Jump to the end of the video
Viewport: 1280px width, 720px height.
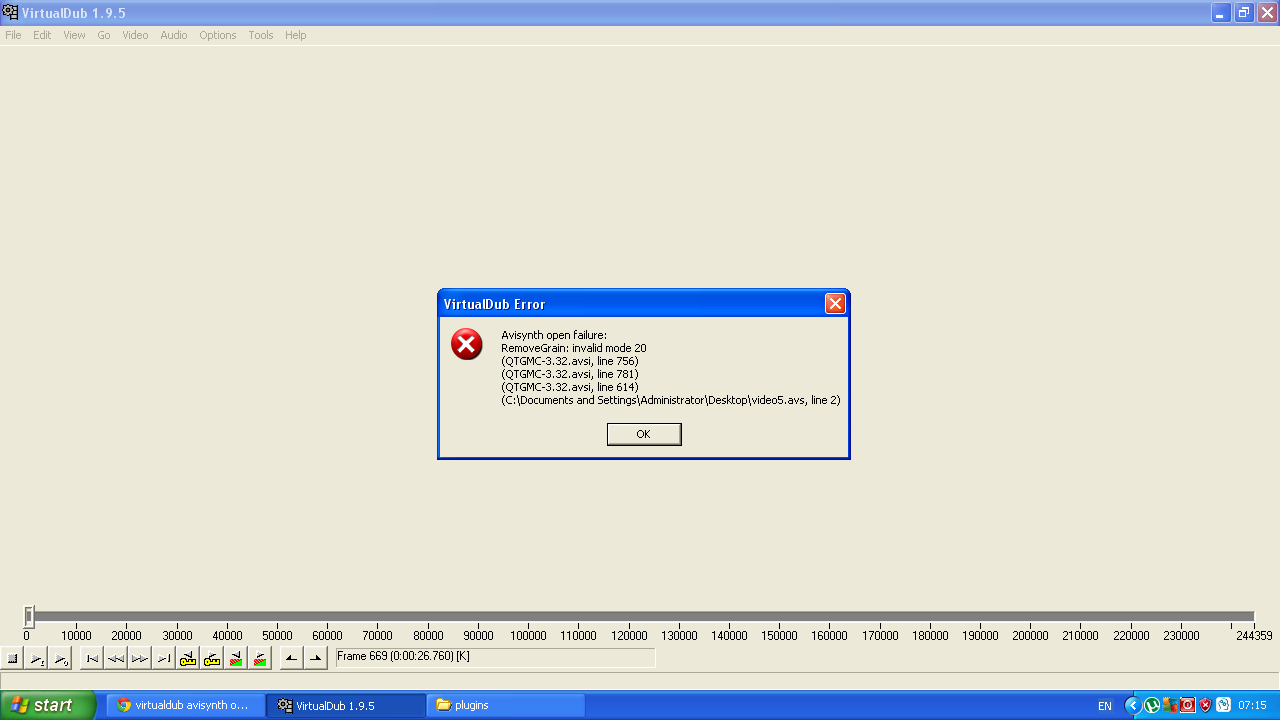coord(164,658)
